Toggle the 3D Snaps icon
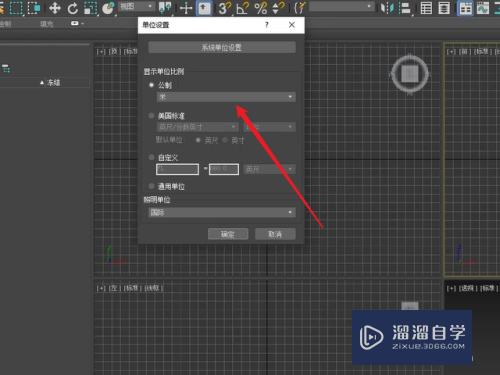The width and height of the screenshot is (500, 375). pos(225,8)
